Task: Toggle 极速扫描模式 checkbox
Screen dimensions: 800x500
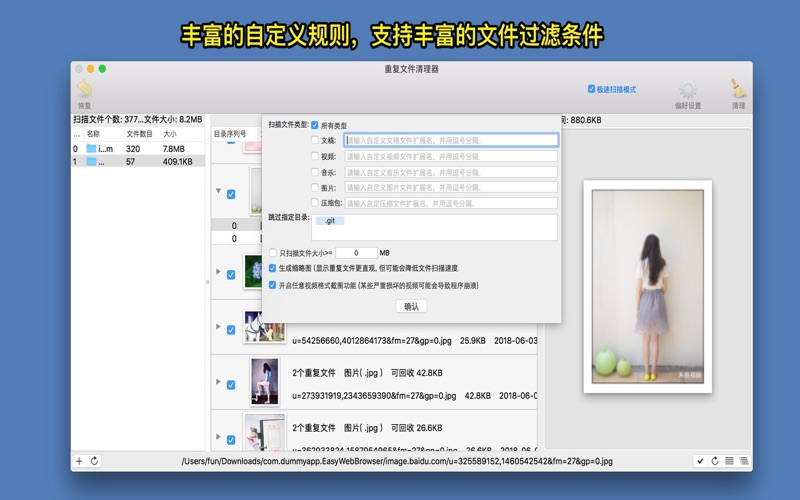Action: pos(591,89)
